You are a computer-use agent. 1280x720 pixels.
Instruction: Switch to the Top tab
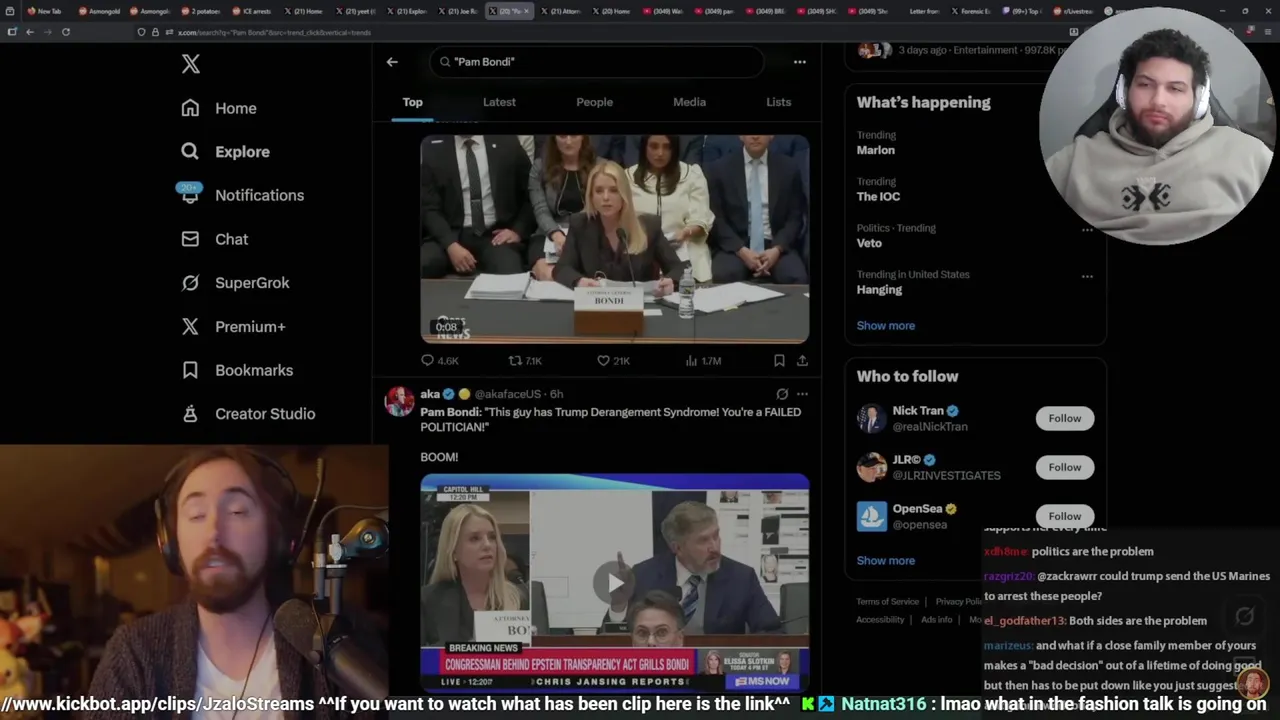[x=412, y=102]
